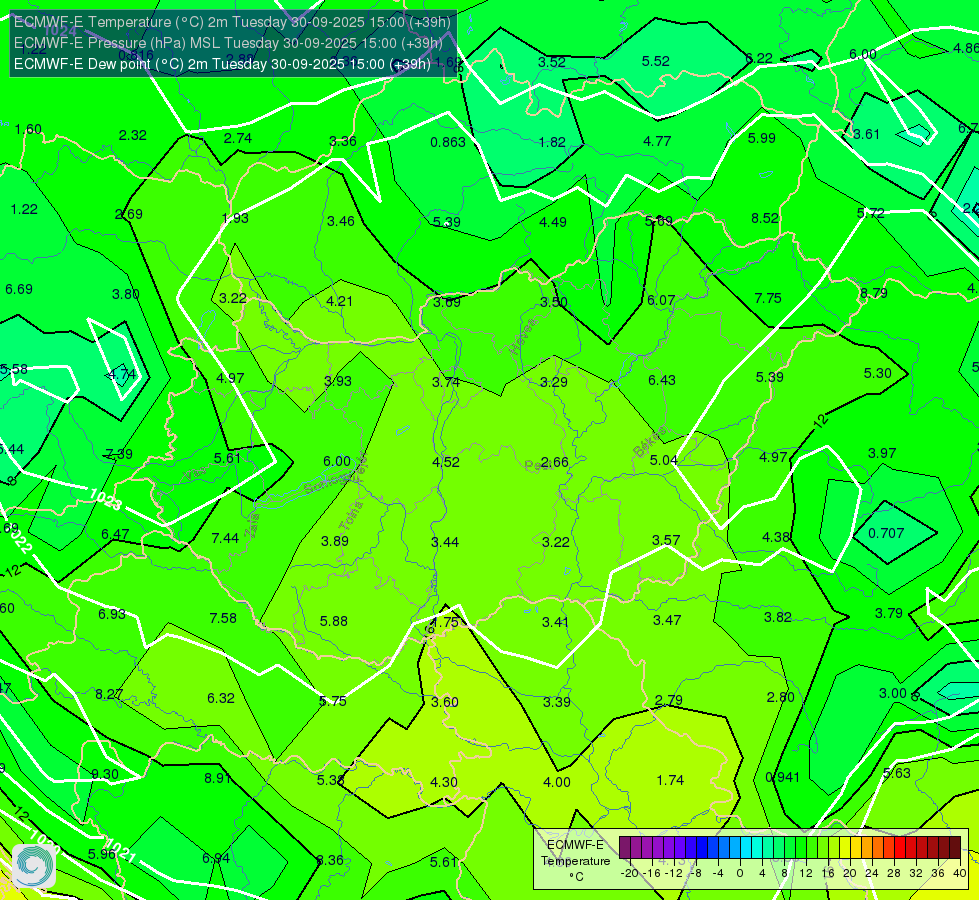The width and height of the screenshot is (979, 900).
Task: Click the dew point value 6.93
Action: pos(112,615)
